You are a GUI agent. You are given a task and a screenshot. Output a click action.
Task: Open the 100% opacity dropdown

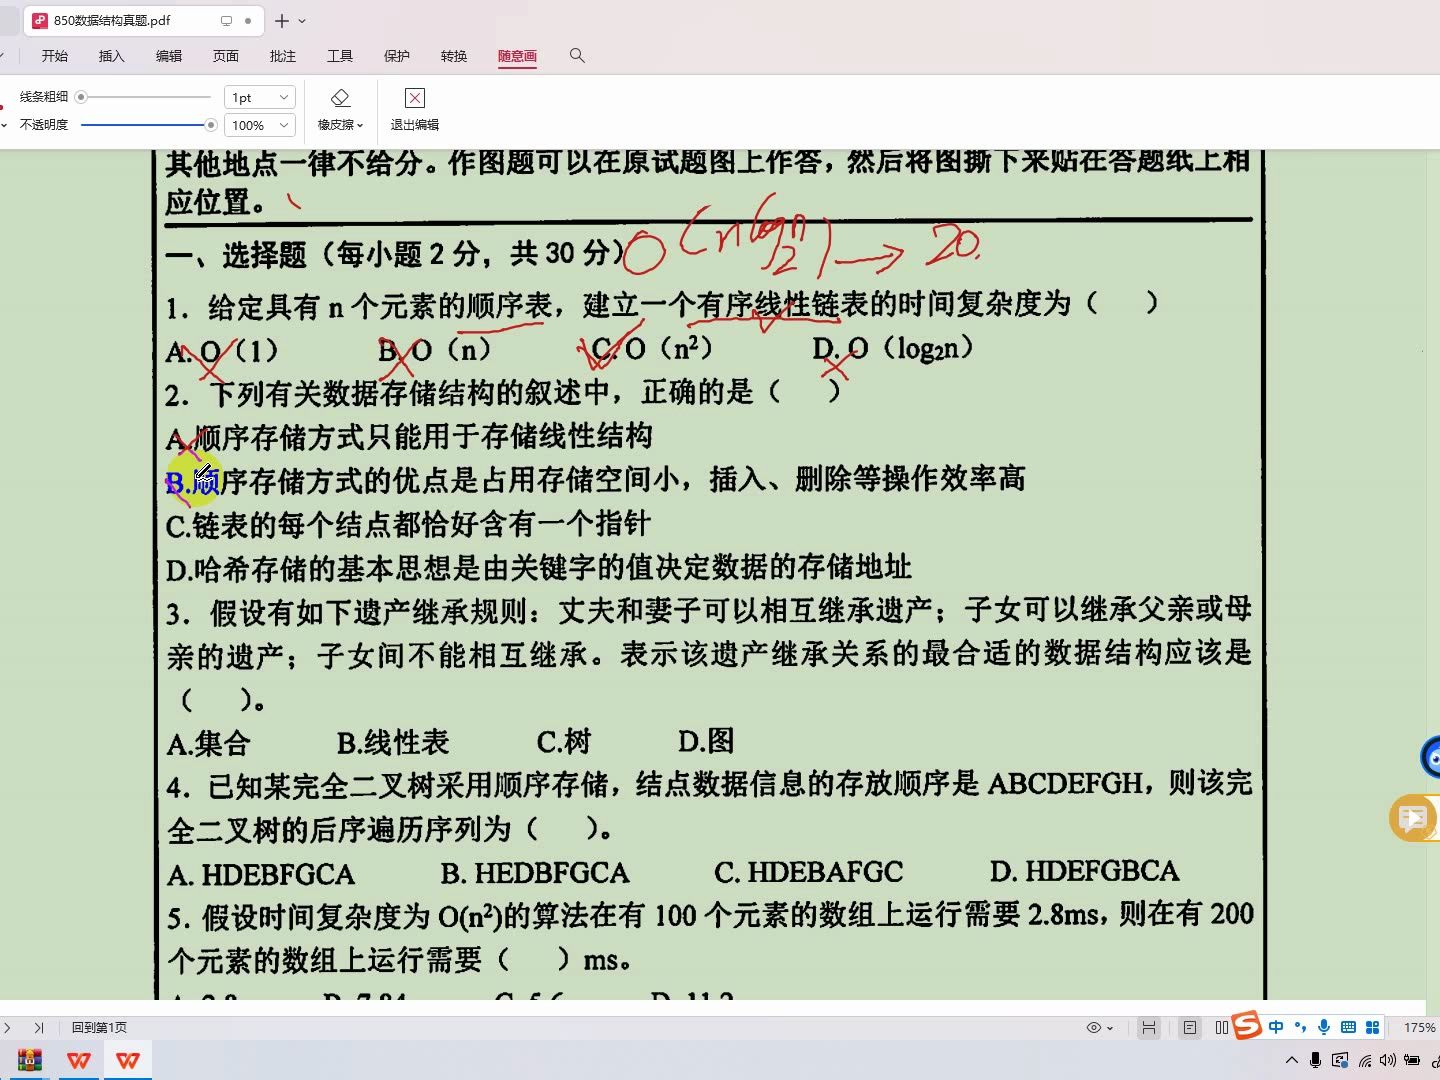pos(259,125)
